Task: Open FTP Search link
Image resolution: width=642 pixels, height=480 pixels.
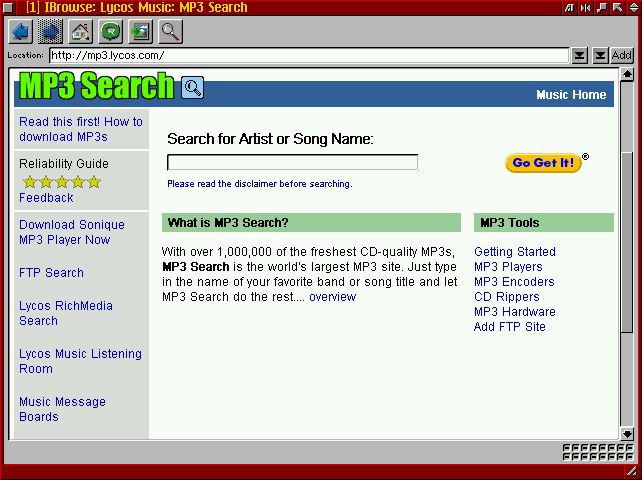Action: (x=51, y=273)
